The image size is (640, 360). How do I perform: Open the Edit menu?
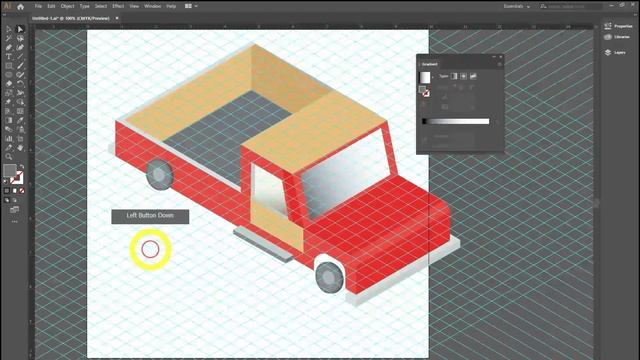tap(51, 7)
